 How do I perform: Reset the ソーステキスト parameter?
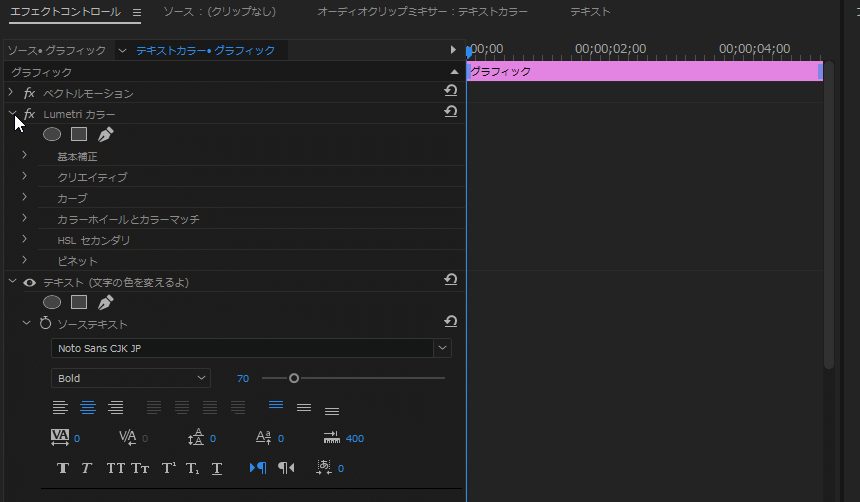[x=451, y=321]
